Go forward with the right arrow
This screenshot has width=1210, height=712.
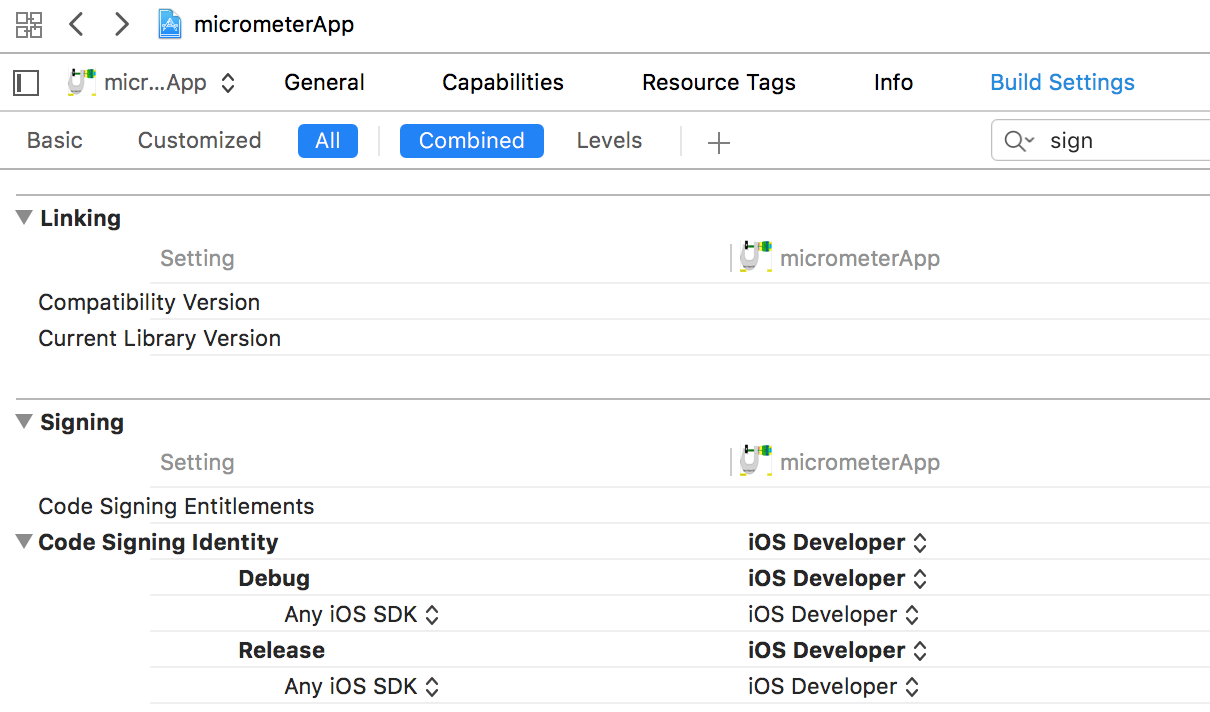121,24
